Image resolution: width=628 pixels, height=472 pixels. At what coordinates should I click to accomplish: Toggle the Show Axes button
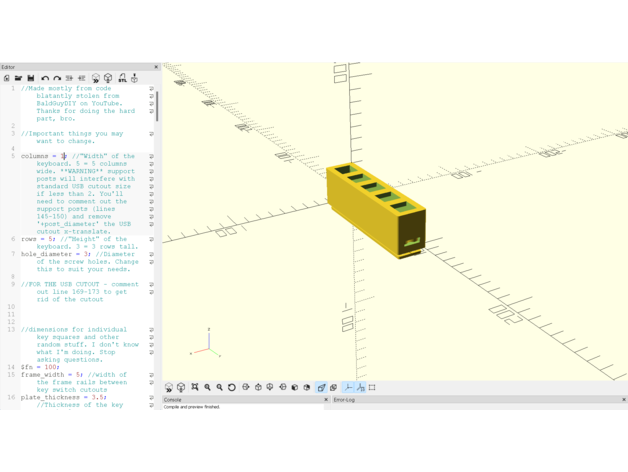[347, 387]
